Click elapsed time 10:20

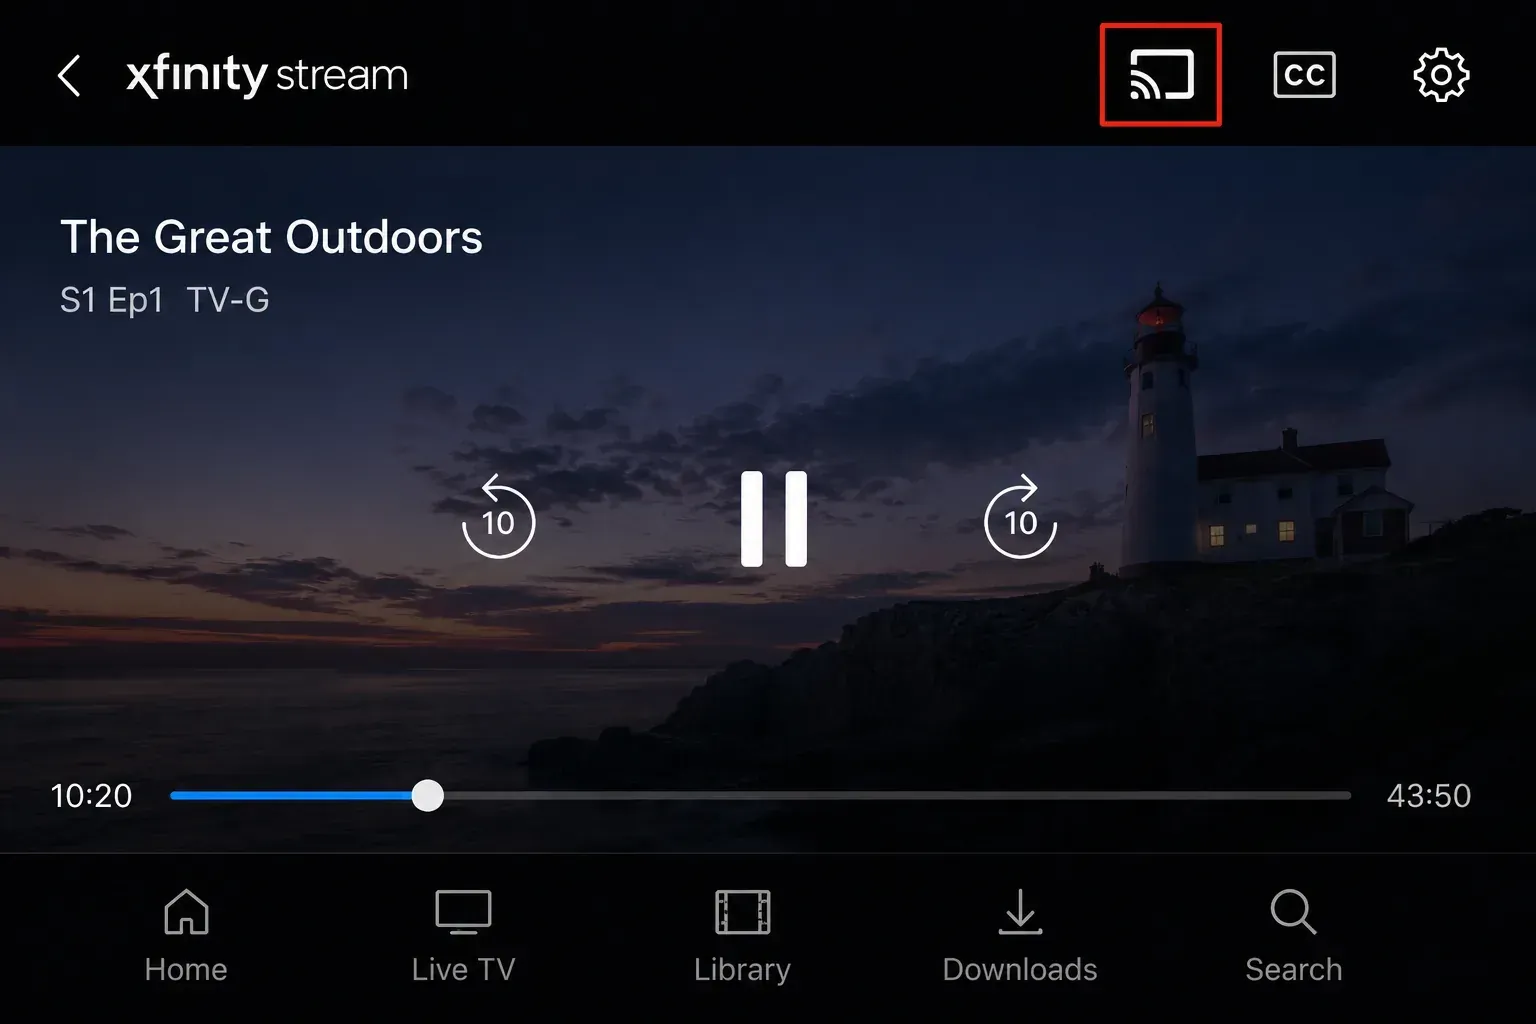[91, 796]
